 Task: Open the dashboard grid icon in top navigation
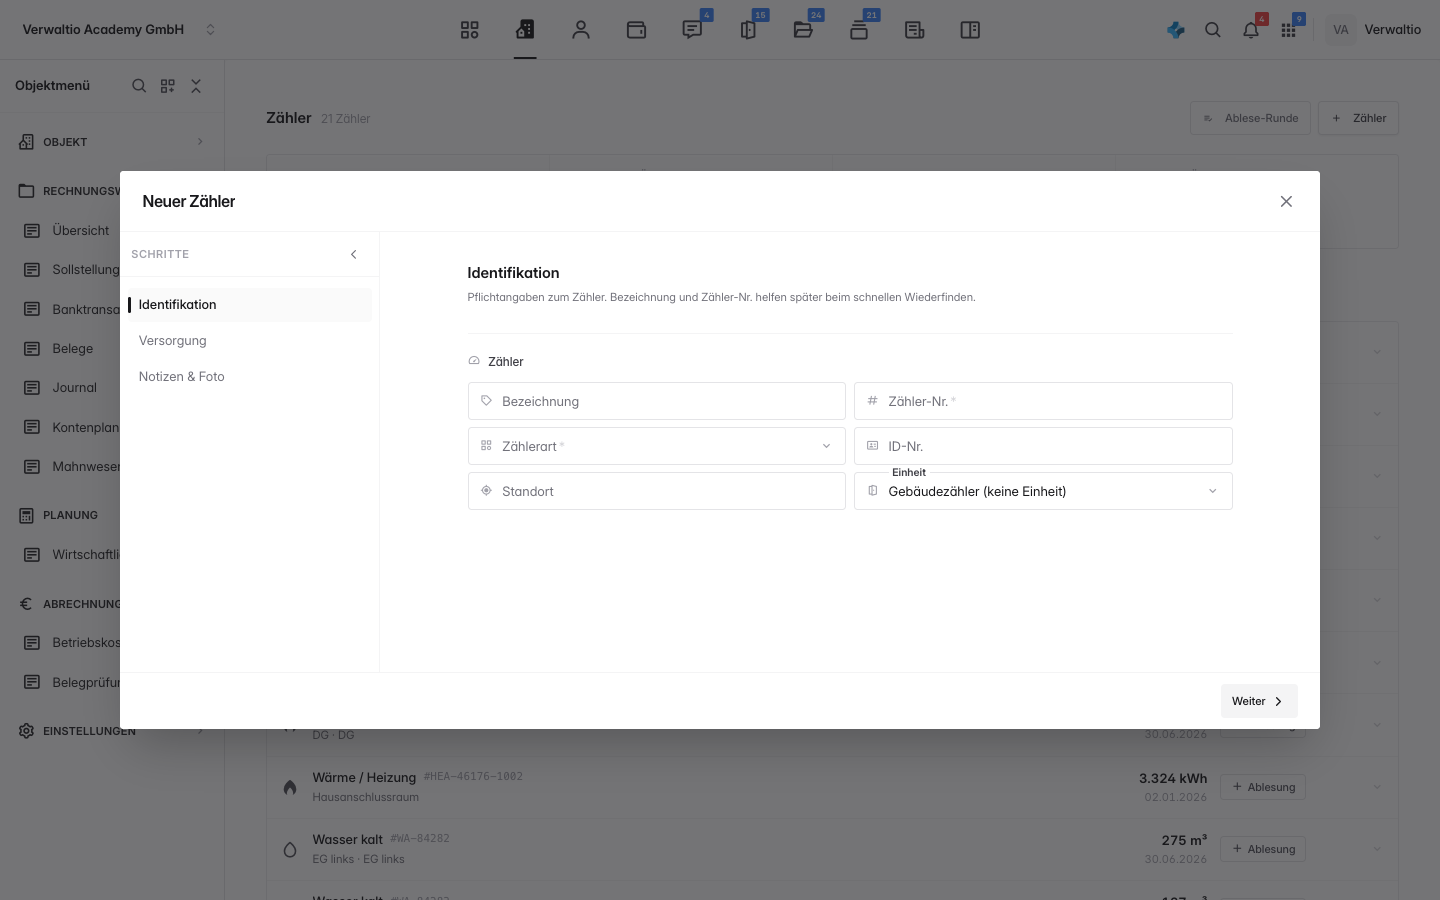(x=470, y=30)
